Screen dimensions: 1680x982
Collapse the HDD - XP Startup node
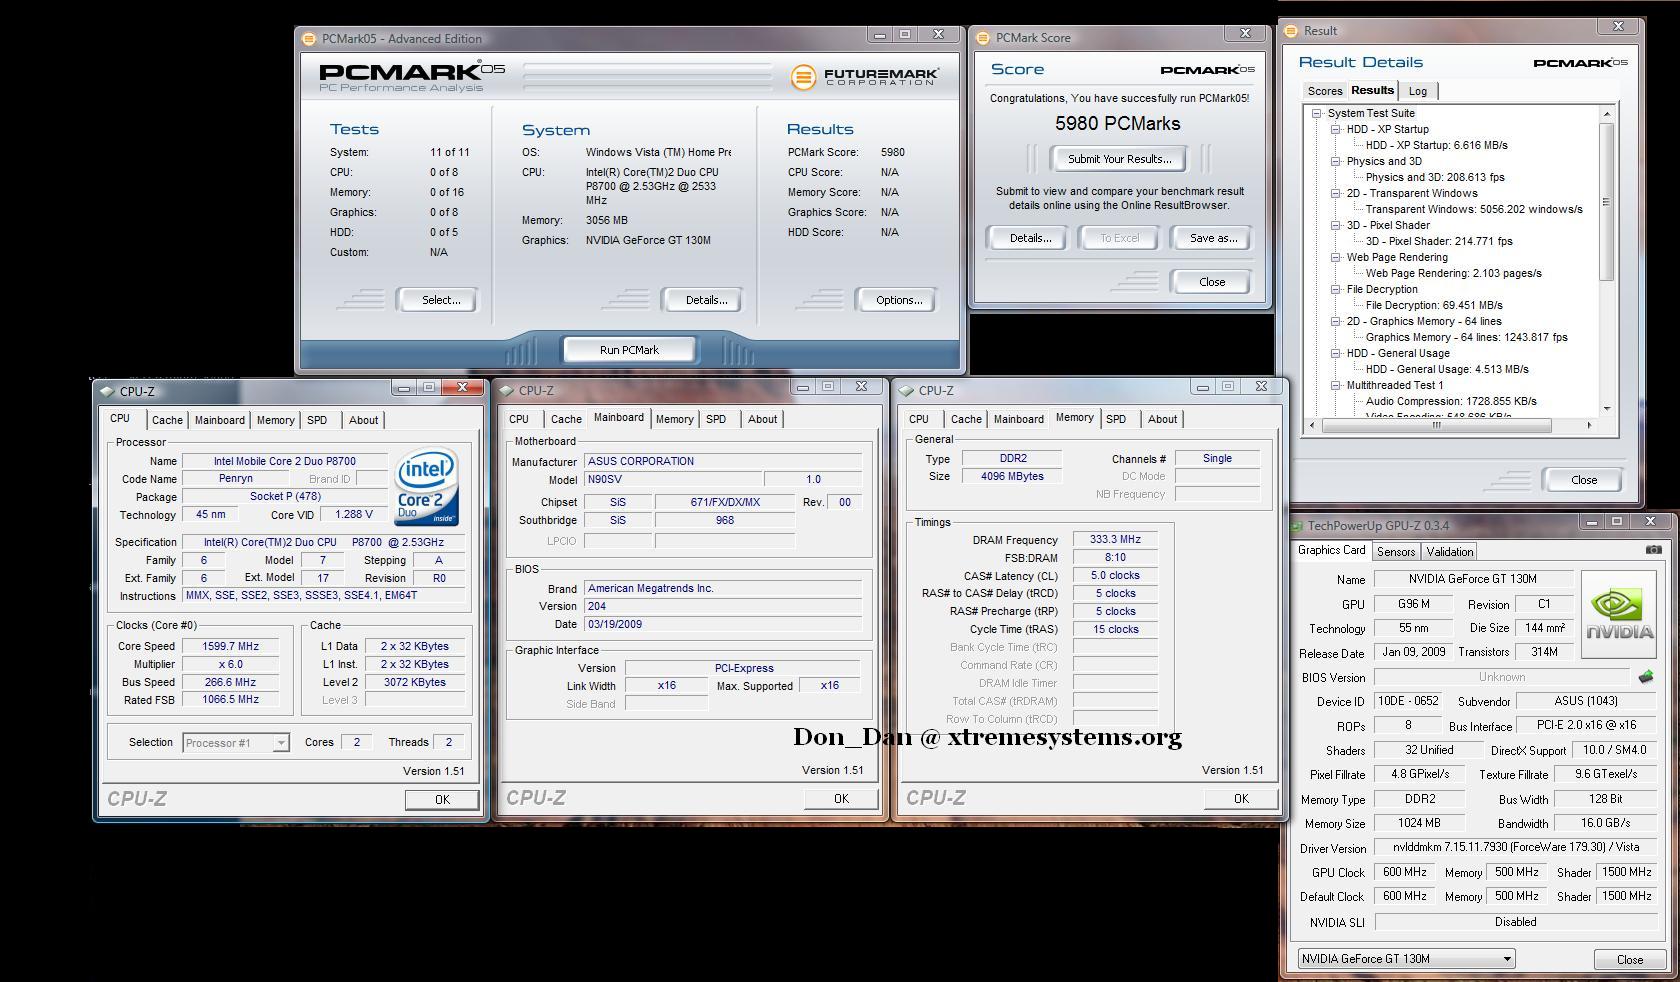coord(1335,129)
